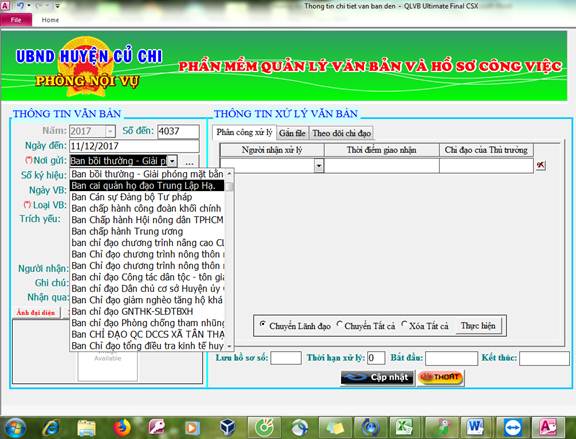Select 'Ban Cán sự Đảng bộ Tư pháp'

coord(147,197)
